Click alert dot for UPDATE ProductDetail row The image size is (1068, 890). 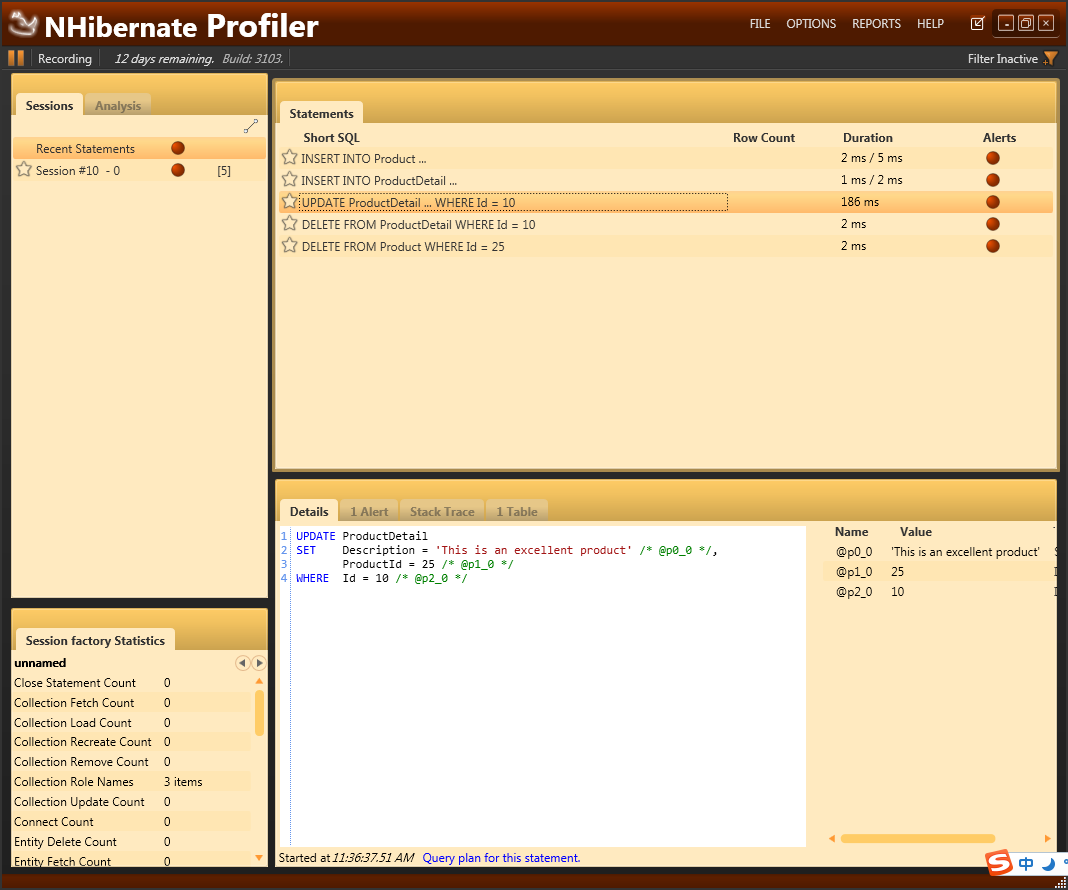(993, 202)
